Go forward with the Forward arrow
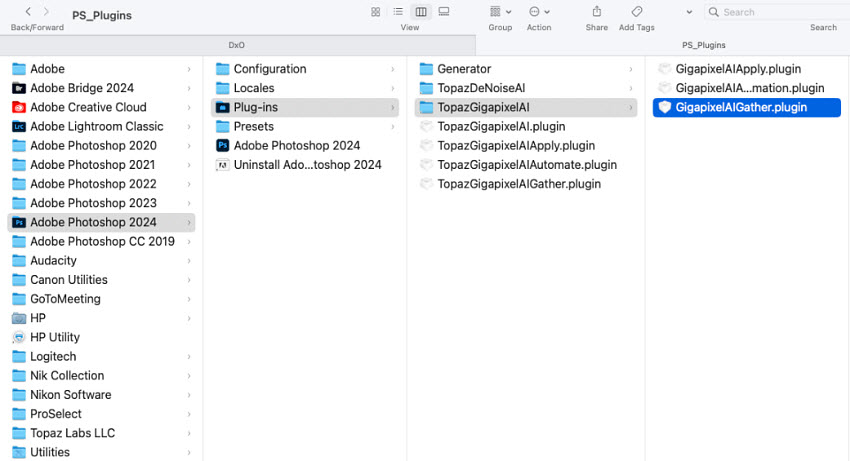The height and width of the screenshot is (461, 850). [46, 12]
